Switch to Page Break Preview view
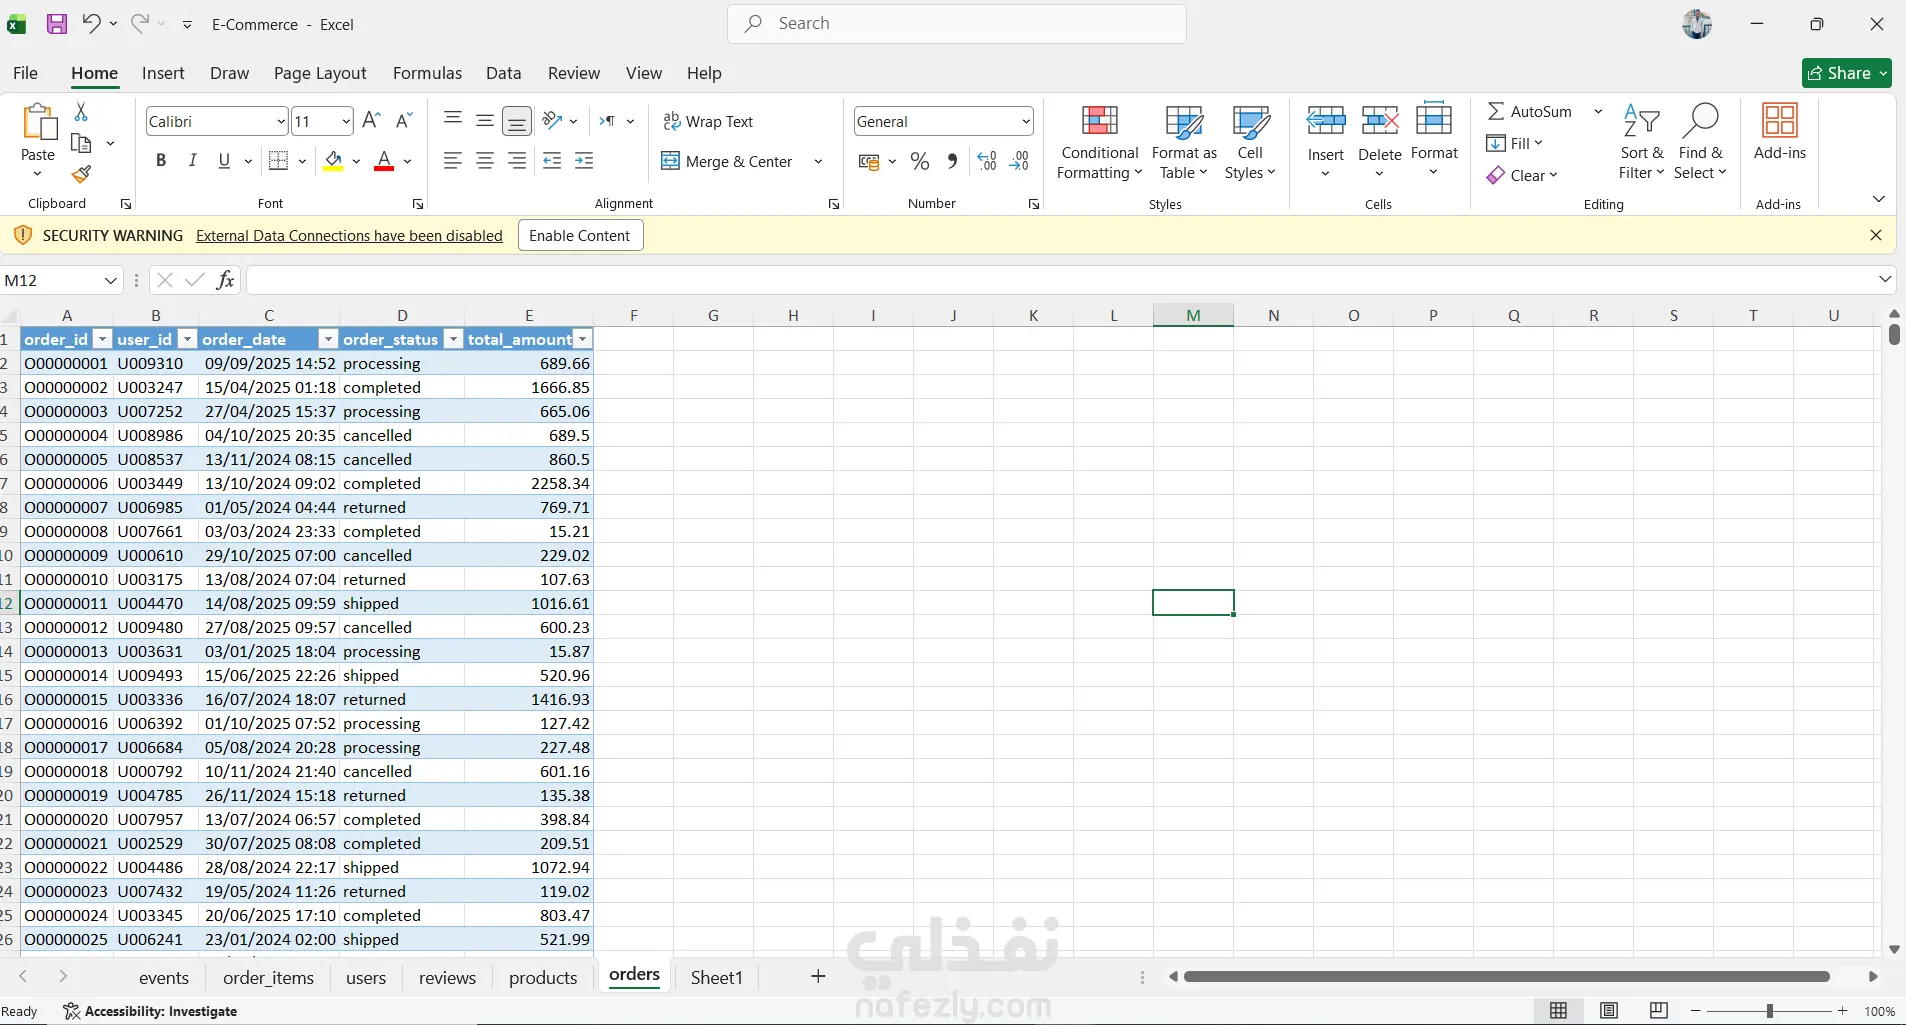 pos(1659,1011)
